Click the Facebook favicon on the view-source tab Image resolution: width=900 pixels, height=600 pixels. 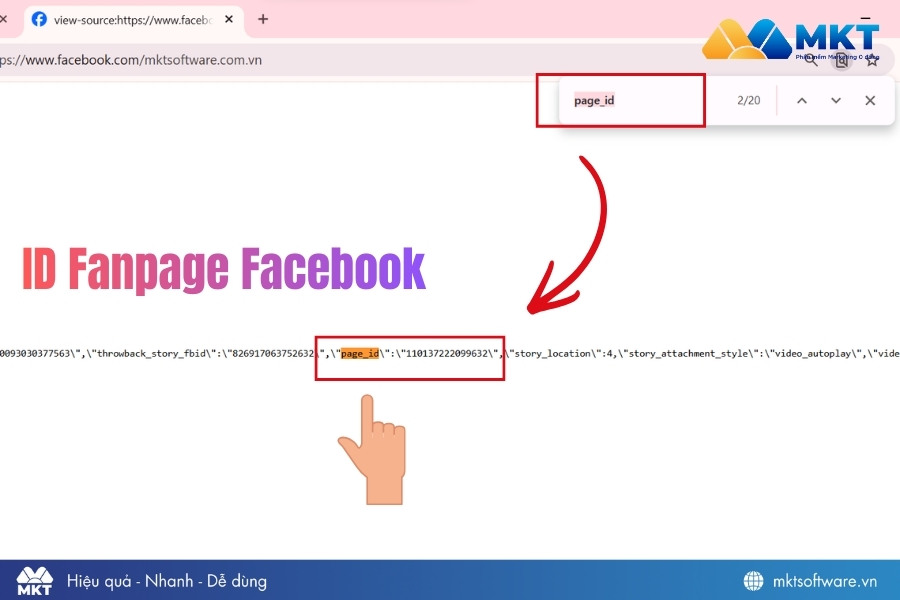coord(38,20)
